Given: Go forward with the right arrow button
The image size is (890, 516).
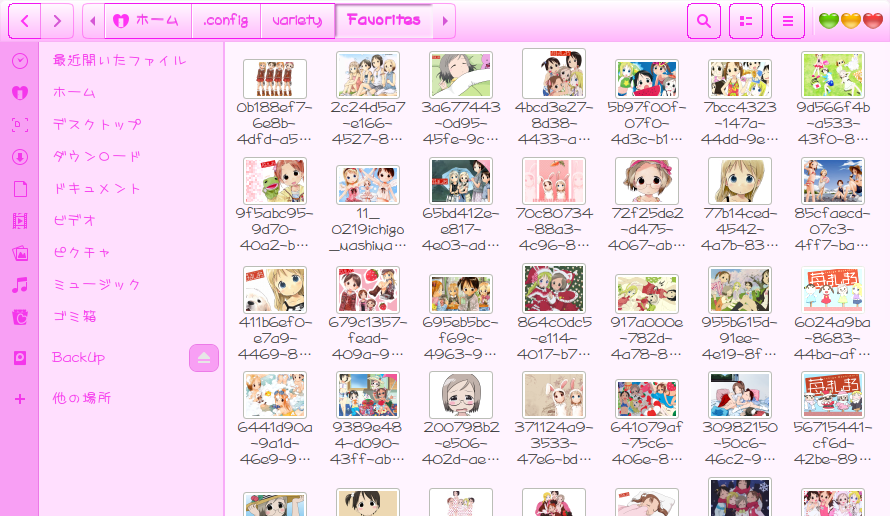Looking at the screenshot, I should tap(57, 21).
